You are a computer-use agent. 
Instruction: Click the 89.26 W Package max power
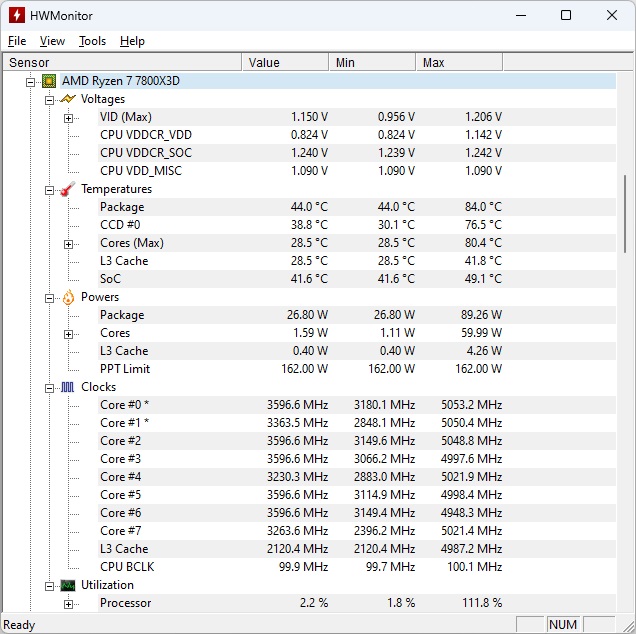pyautogui.click(x=481, y=315)
